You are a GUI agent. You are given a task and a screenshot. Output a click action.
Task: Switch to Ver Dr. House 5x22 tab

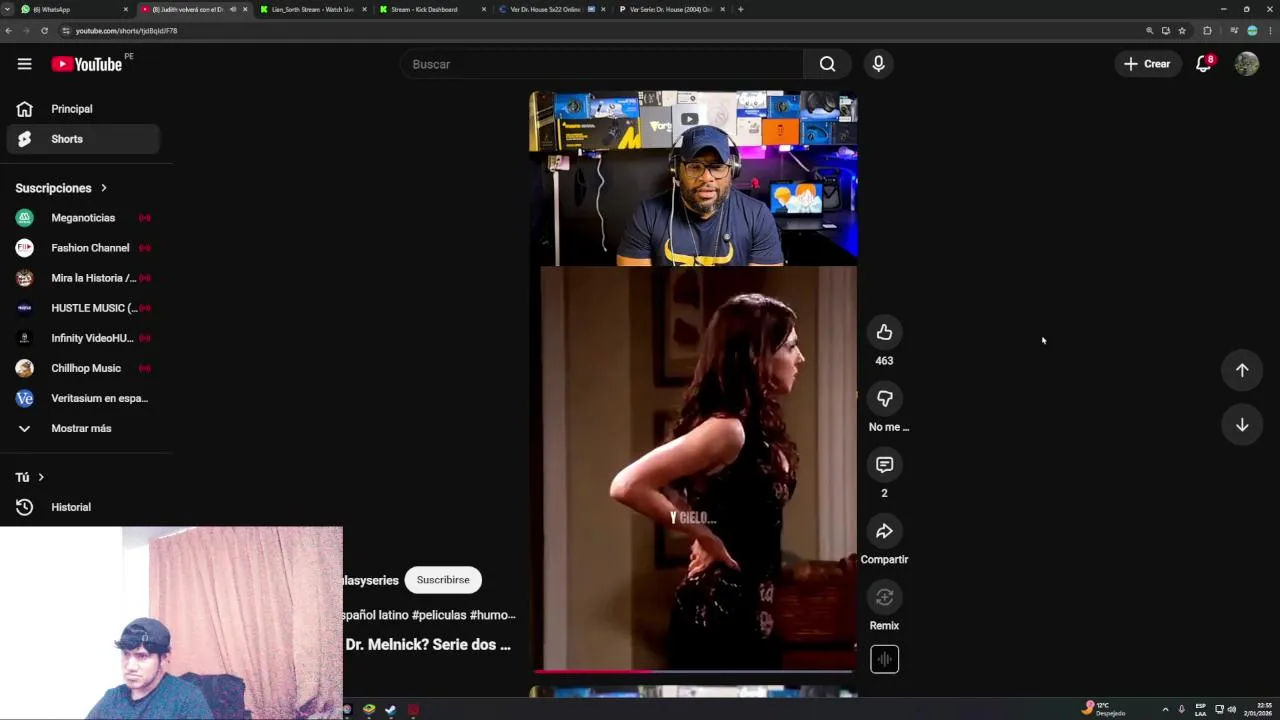tap(551, 9)
